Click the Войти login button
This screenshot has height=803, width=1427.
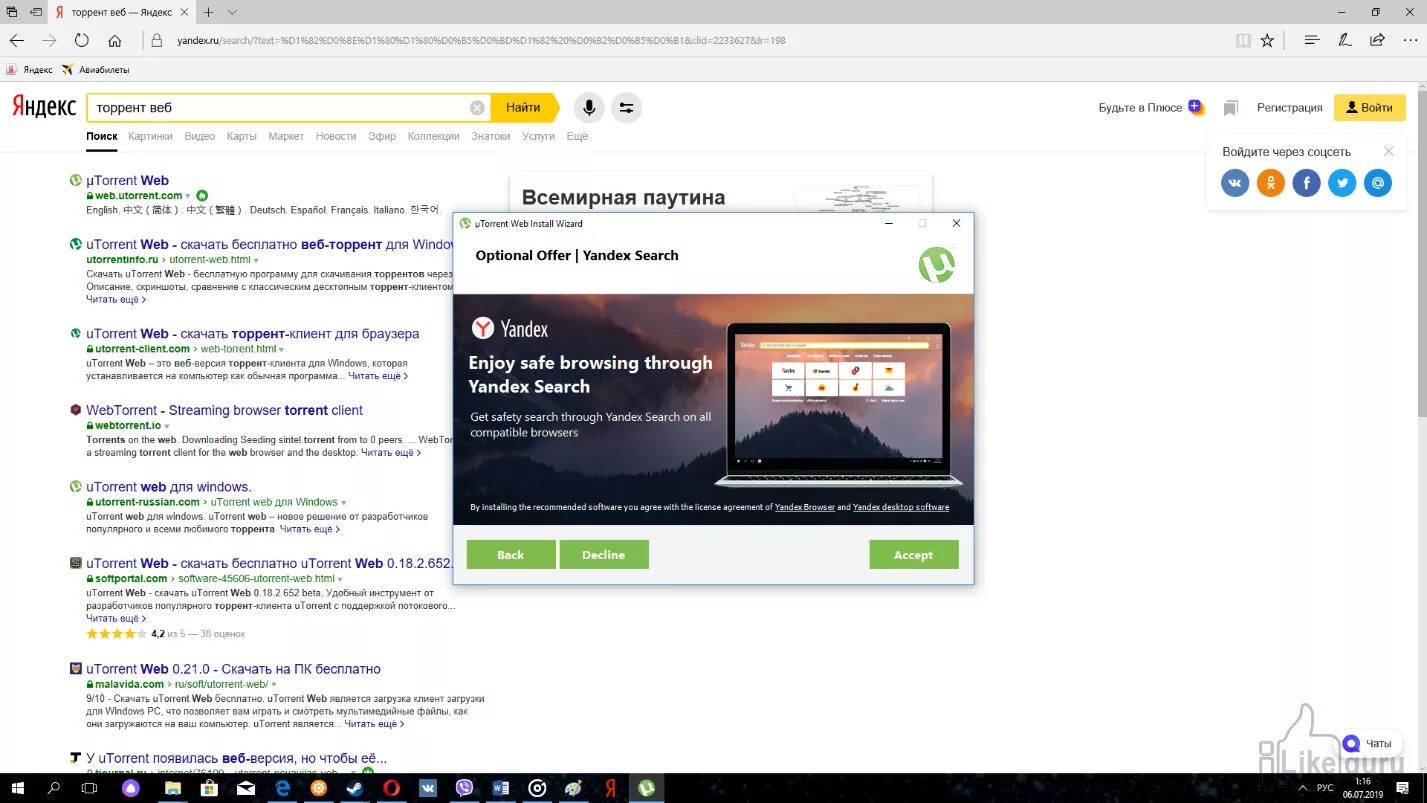[x=1369, y=107]
